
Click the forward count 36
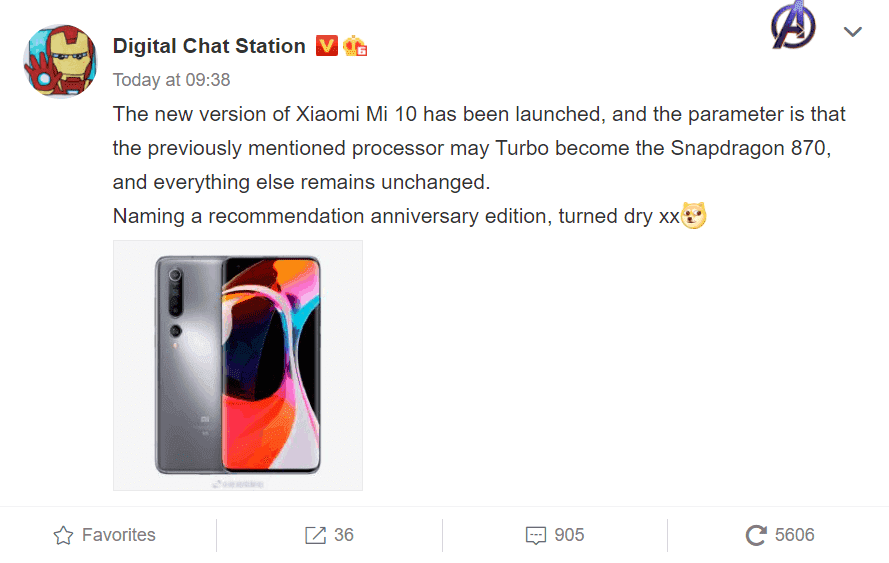click(344, 535)
